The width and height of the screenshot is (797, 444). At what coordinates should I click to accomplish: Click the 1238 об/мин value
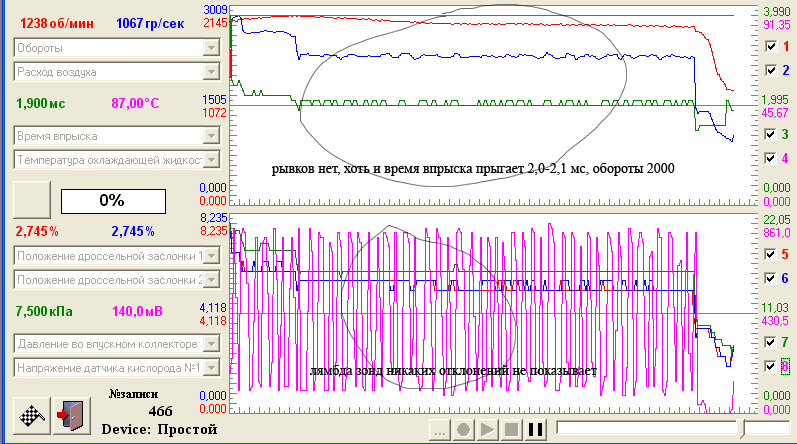click(x=57, y=23)
